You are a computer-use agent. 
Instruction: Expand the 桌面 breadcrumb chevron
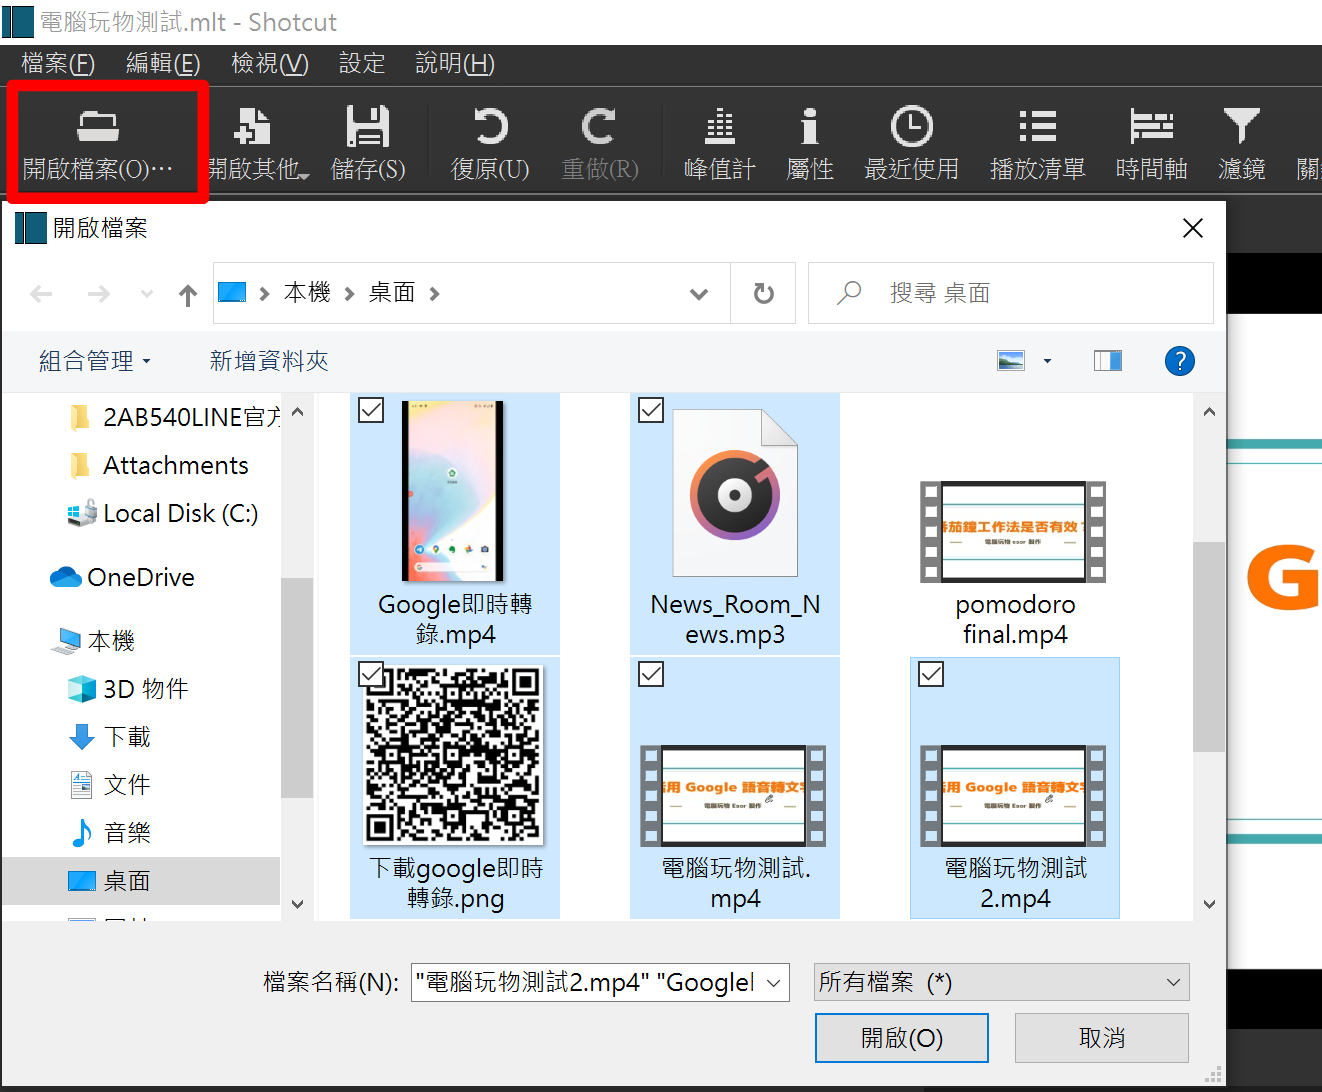pyautogui.click(x=434, y=294)
